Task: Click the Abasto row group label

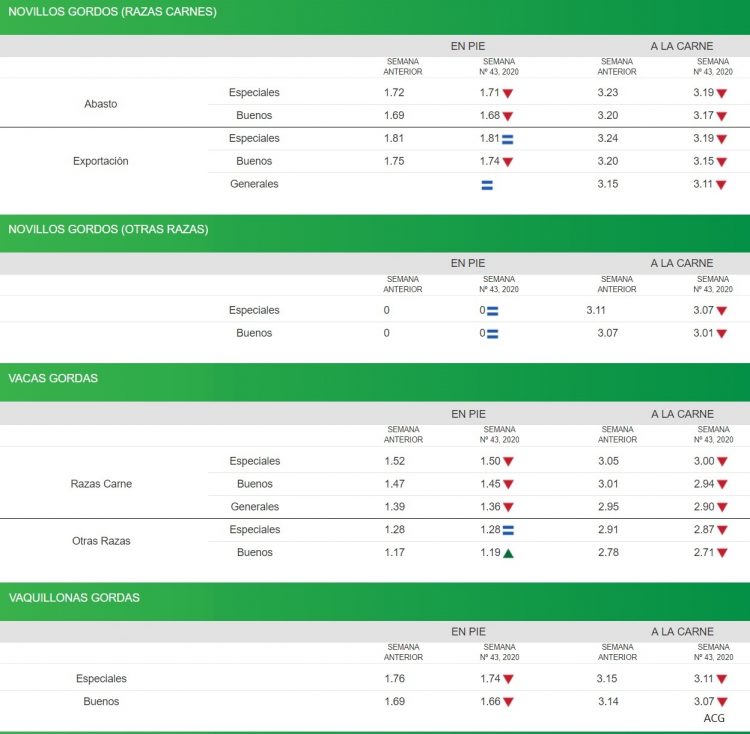Action: coord(101,104)
